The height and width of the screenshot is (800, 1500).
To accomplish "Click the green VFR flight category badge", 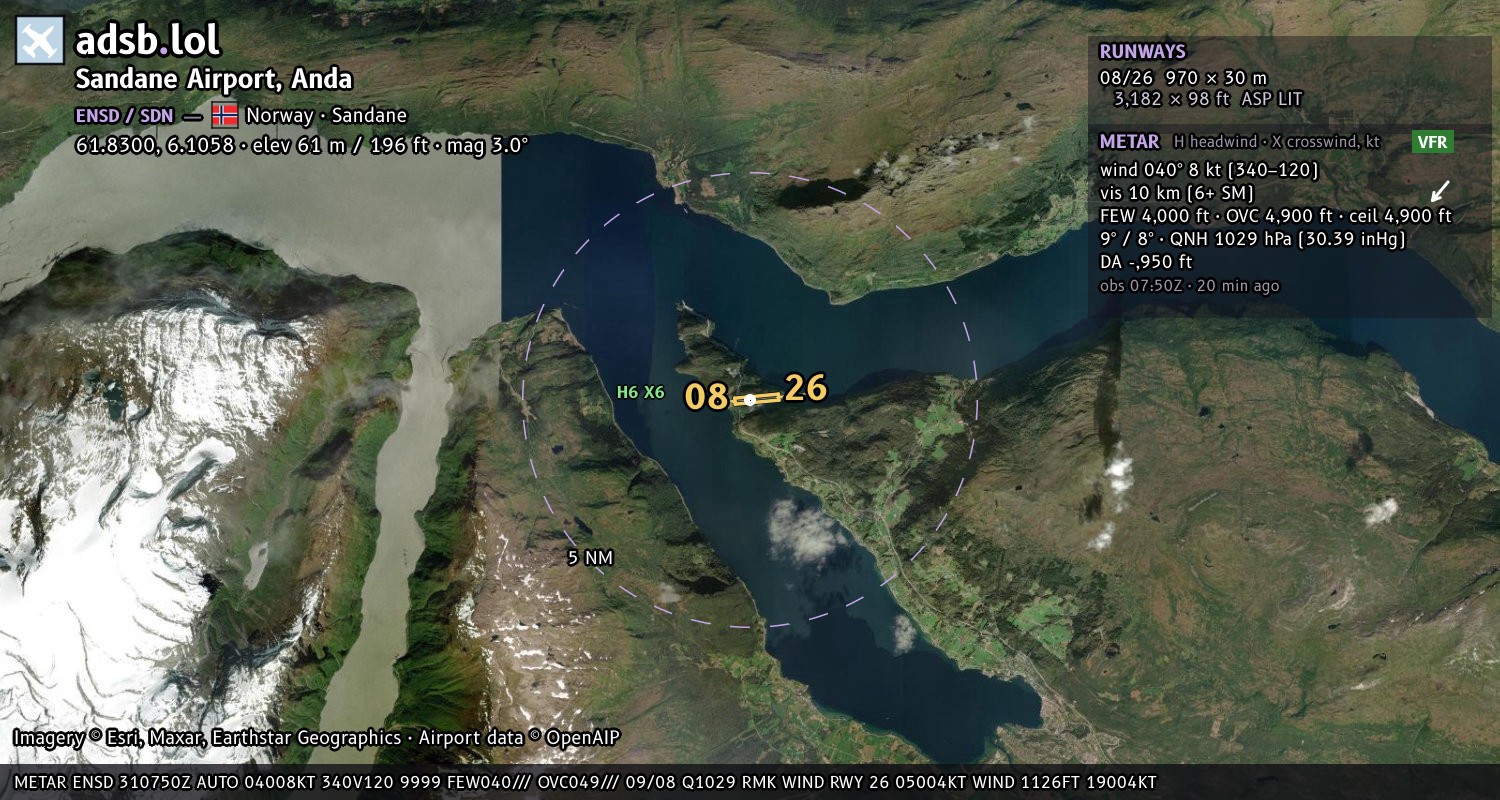I will (1432, 142).
